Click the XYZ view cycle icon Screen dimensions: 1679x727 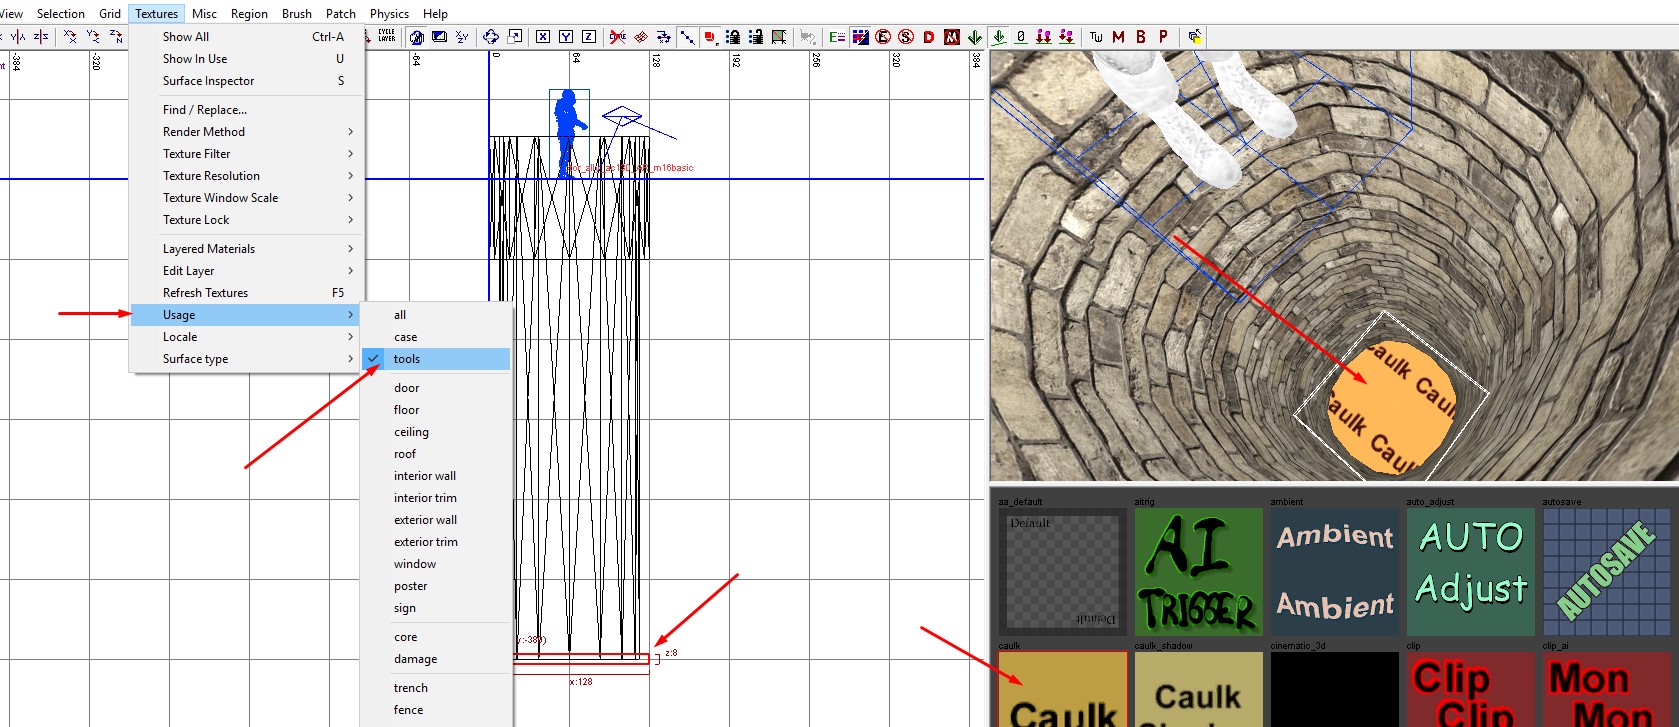point(462,37)
